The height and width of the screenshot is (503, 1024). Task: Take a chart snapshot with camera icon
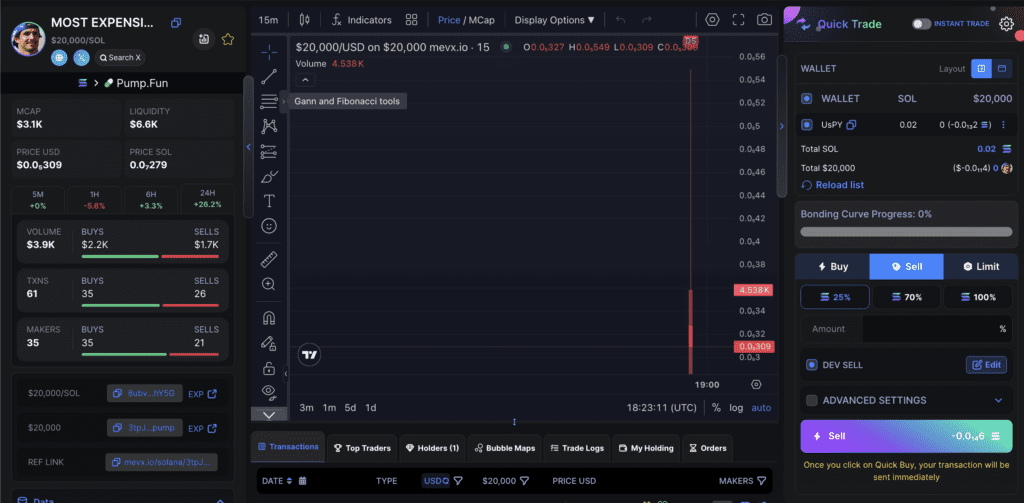pyautogui.click(x=764, y=20)
